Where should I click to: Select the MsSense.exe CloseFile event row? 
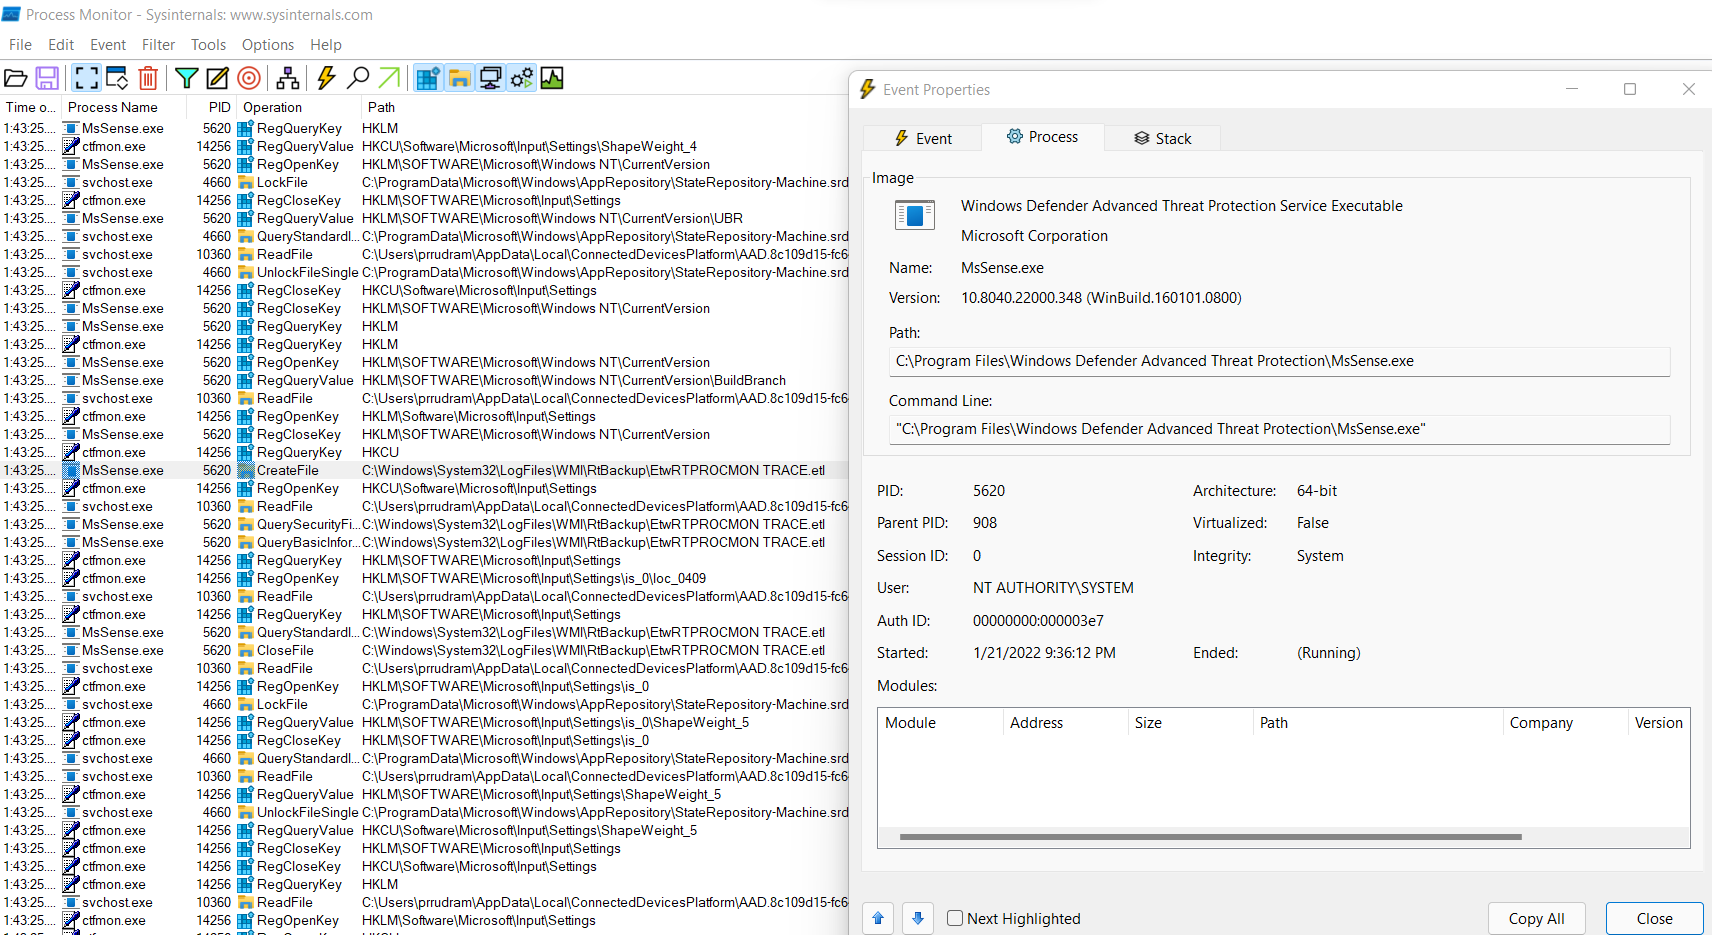click(424, 650)
